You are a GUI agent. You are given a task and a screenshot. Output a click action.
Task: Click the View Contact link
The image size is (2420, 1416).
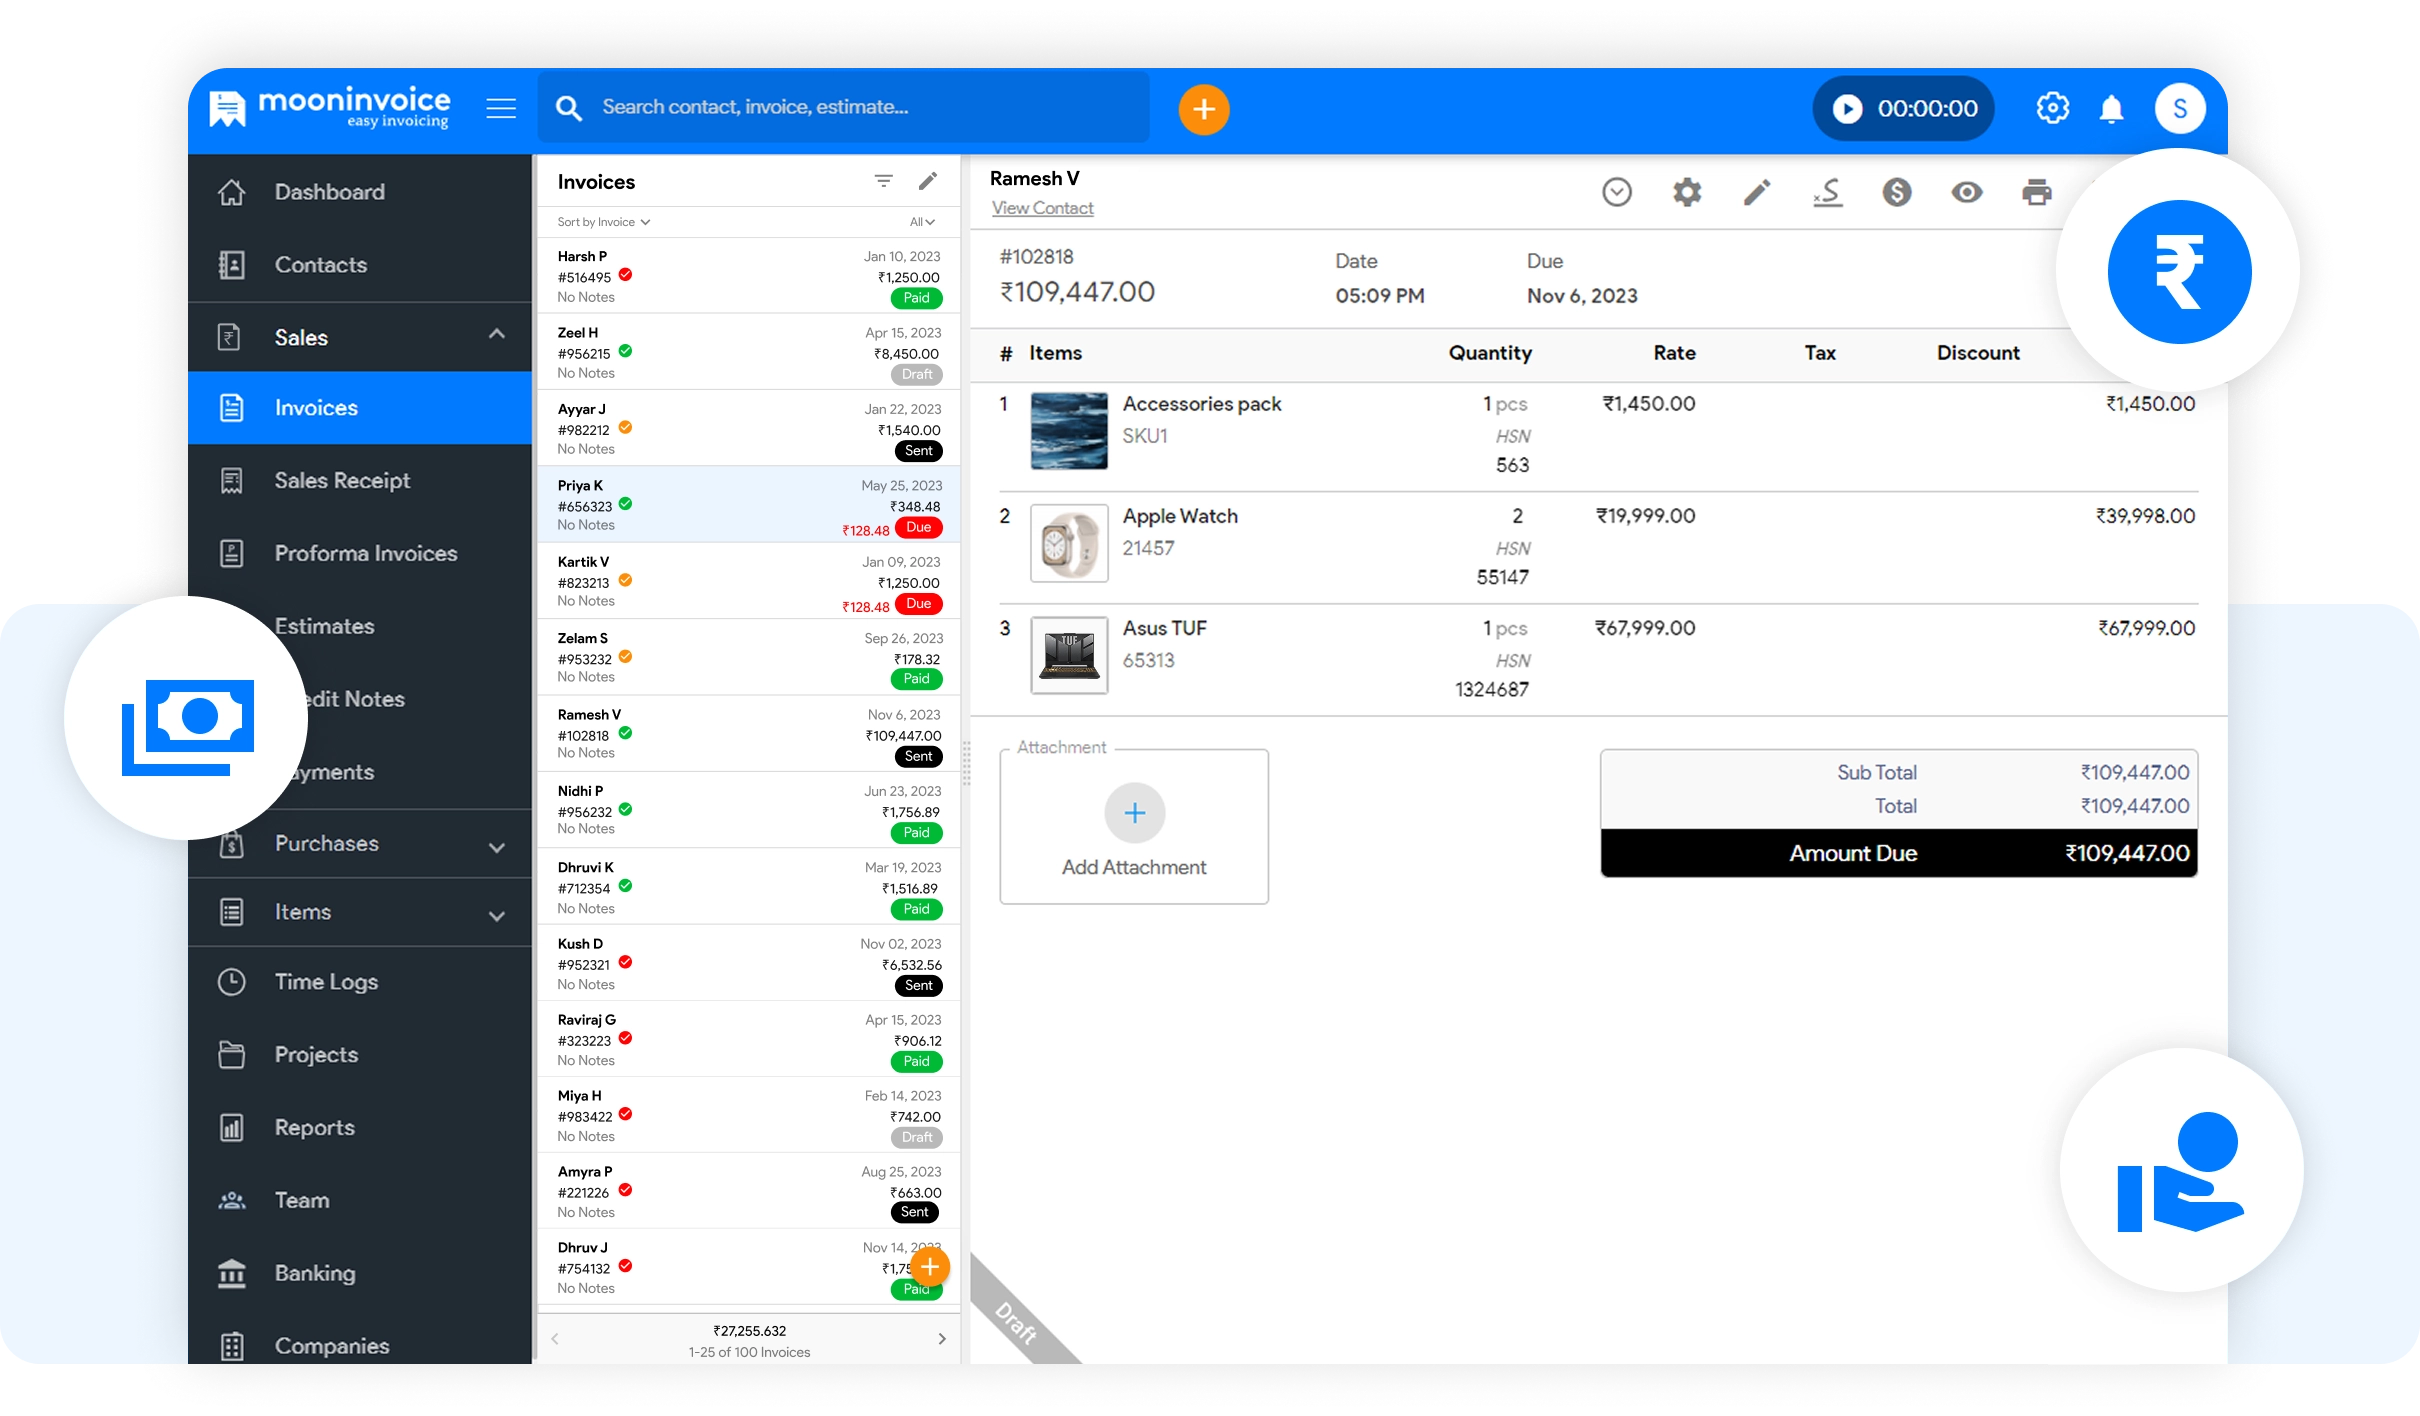pyautogui.click(x=1042, y=208)
